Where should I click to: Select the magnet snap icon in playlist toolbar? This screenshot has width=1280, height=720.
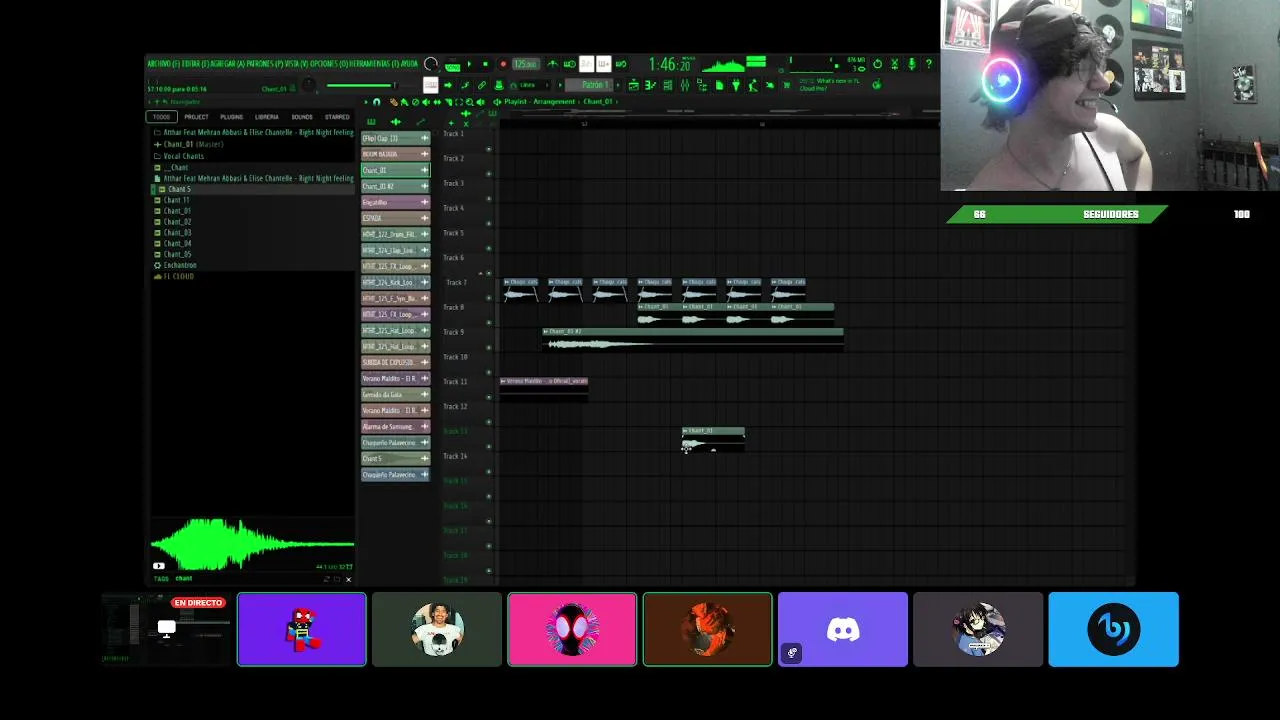(x=376, y=102)
